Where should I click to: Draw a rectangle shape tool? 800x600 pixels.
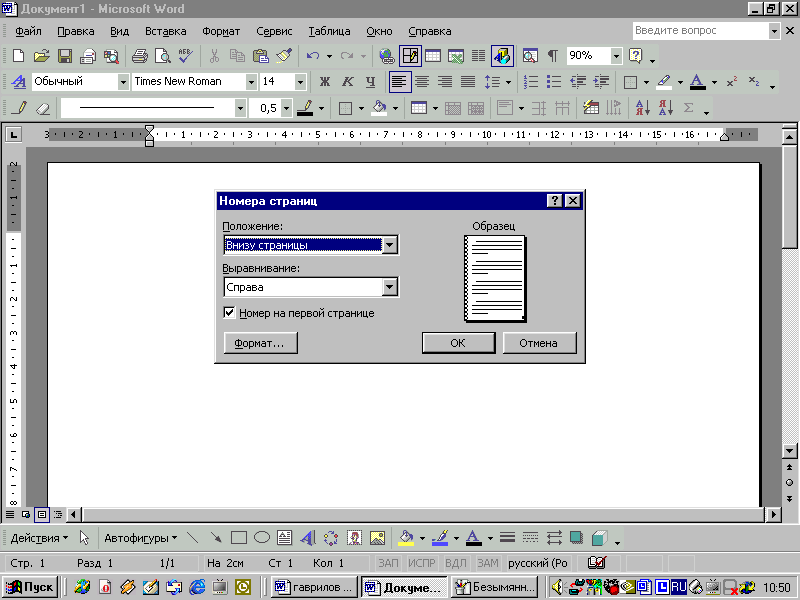point(239,538)
